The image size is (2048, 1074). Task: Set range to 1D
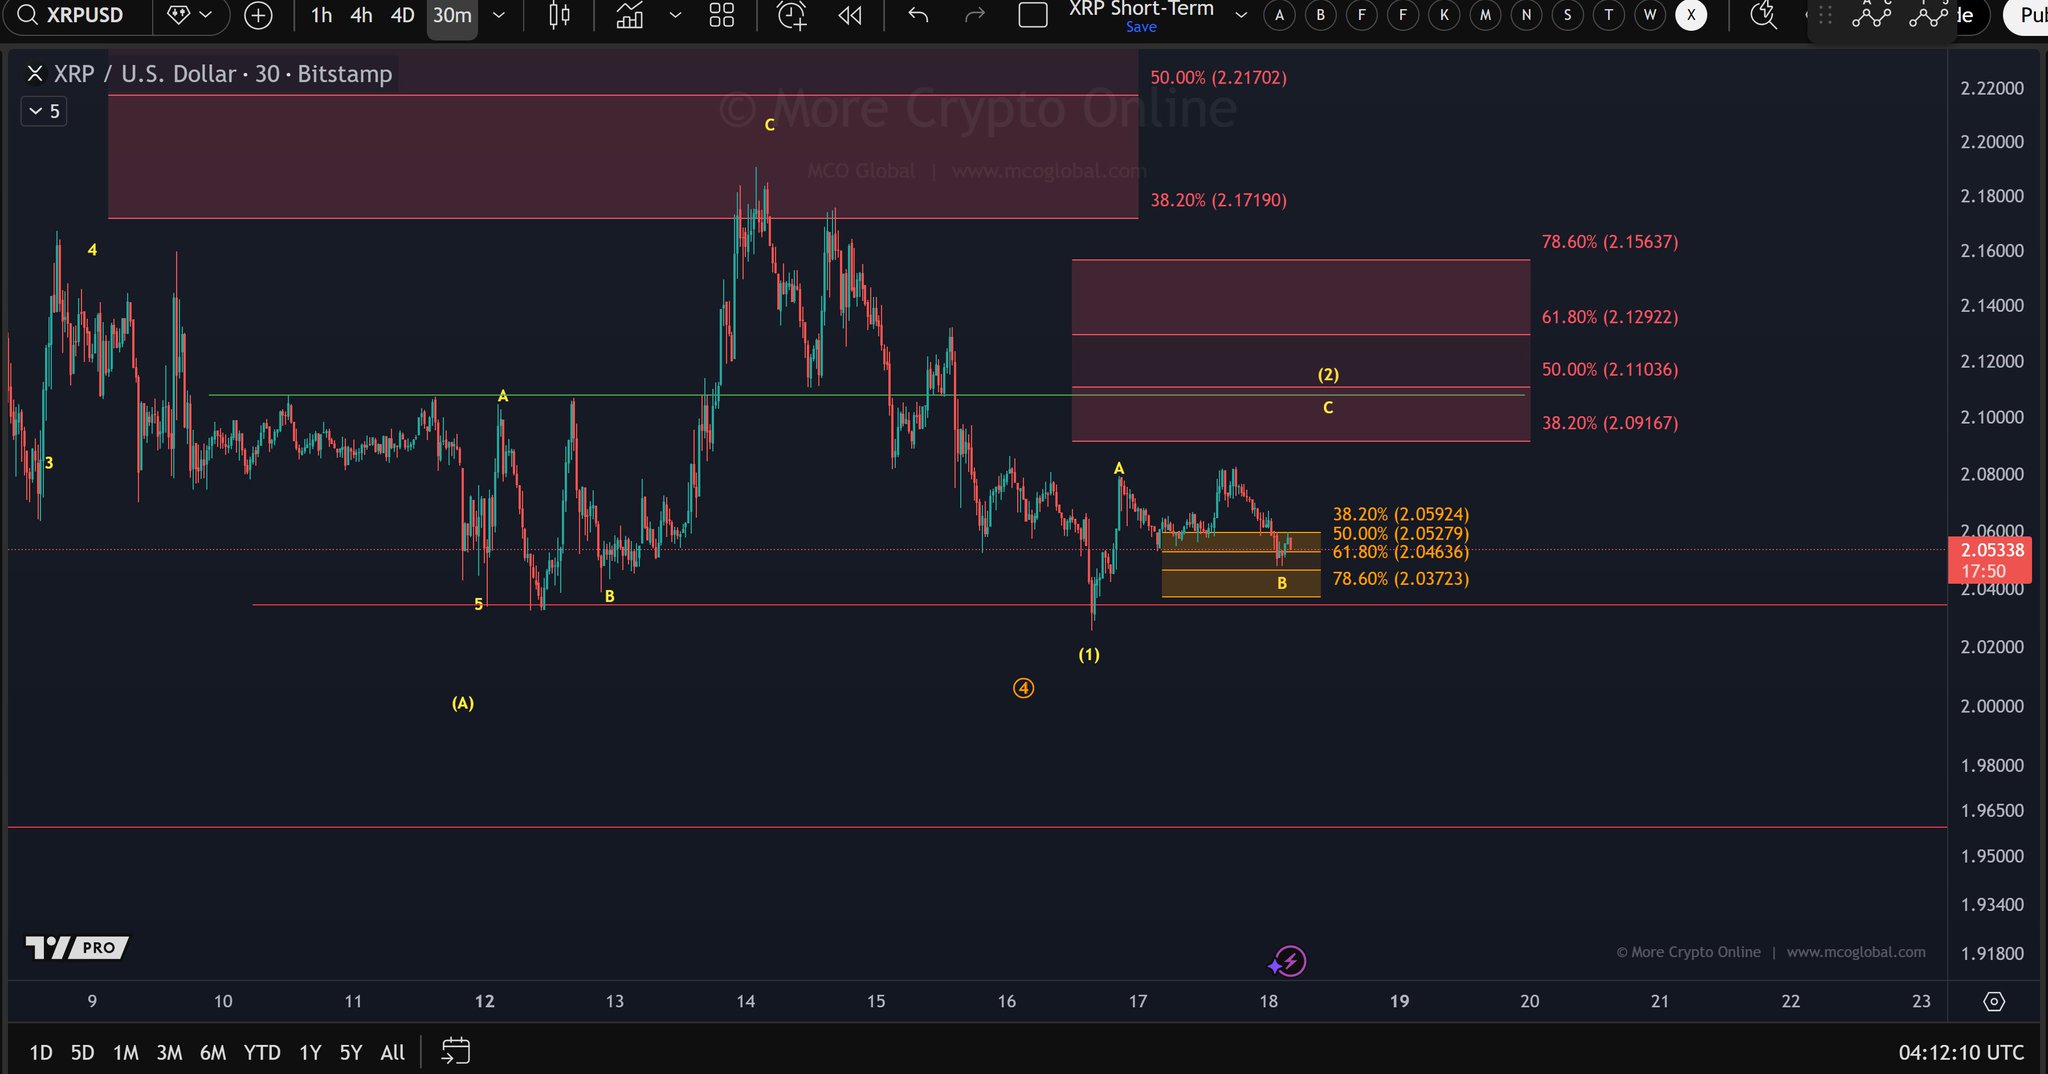click(x=41, y=1052)
